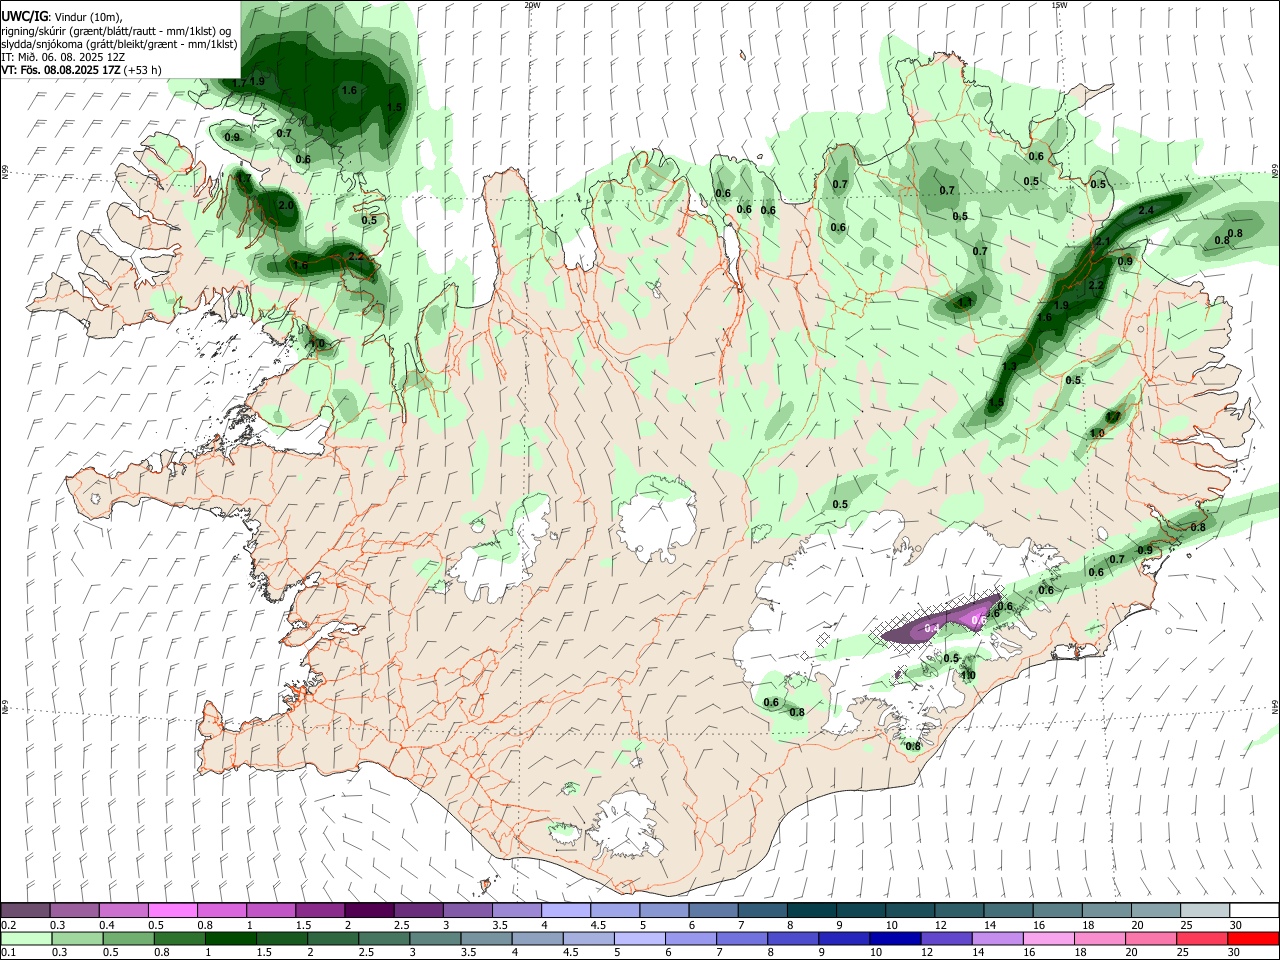Viewport: 1280px width, 960px height.
Task: Click the snow legend swatch labeled 14
Action: 1009,910
